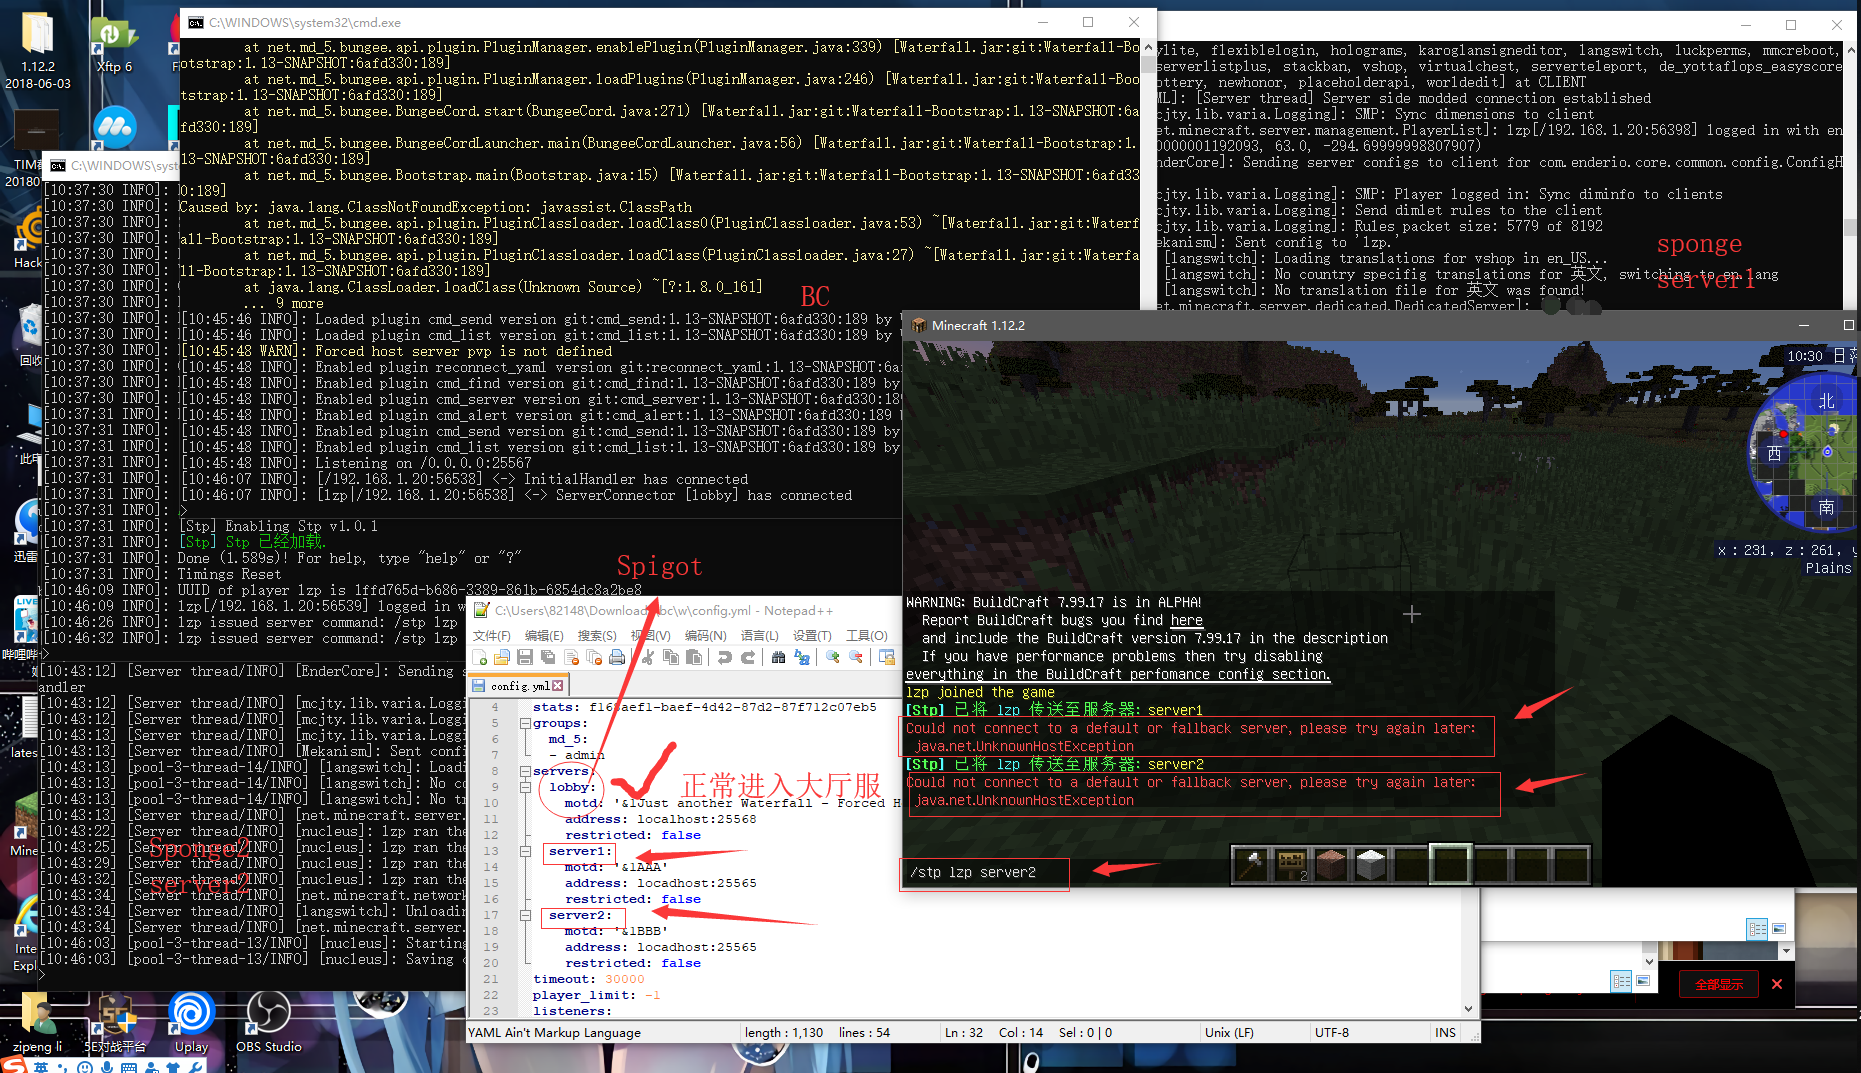This screenshot has width=1861, height=1073.
Task: Open OBS Studio desktop shortcut
Action: 268,1022
